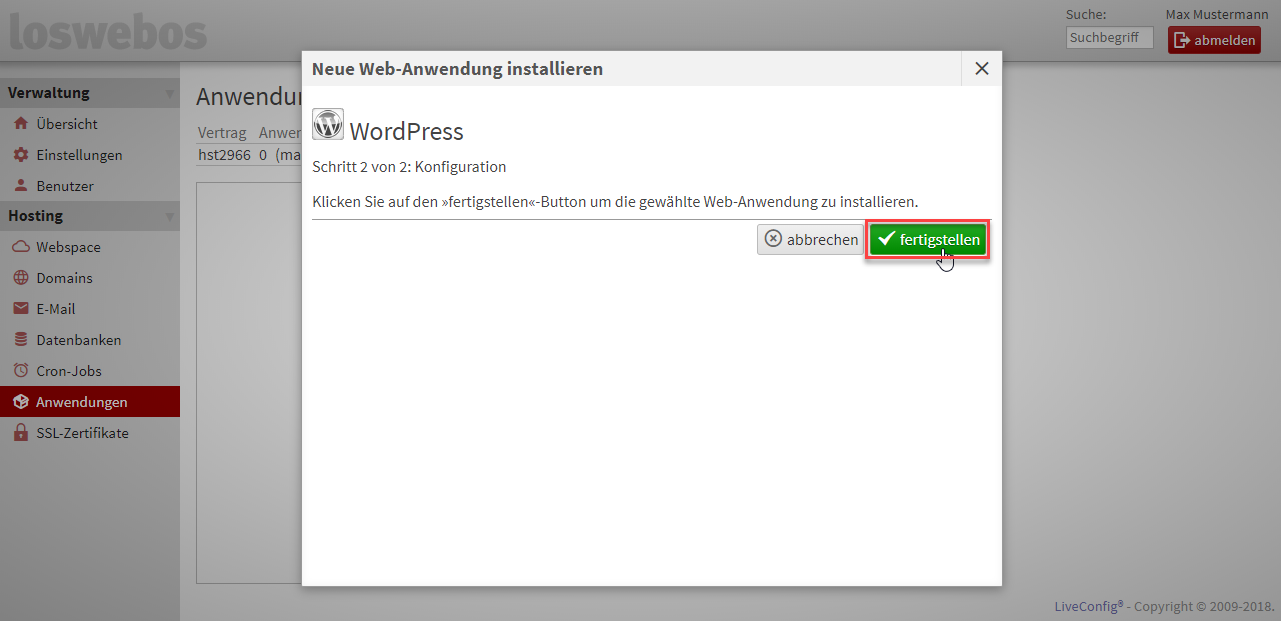Click the green fertigstellen button

pyautogui.click(x=927, y=240)
